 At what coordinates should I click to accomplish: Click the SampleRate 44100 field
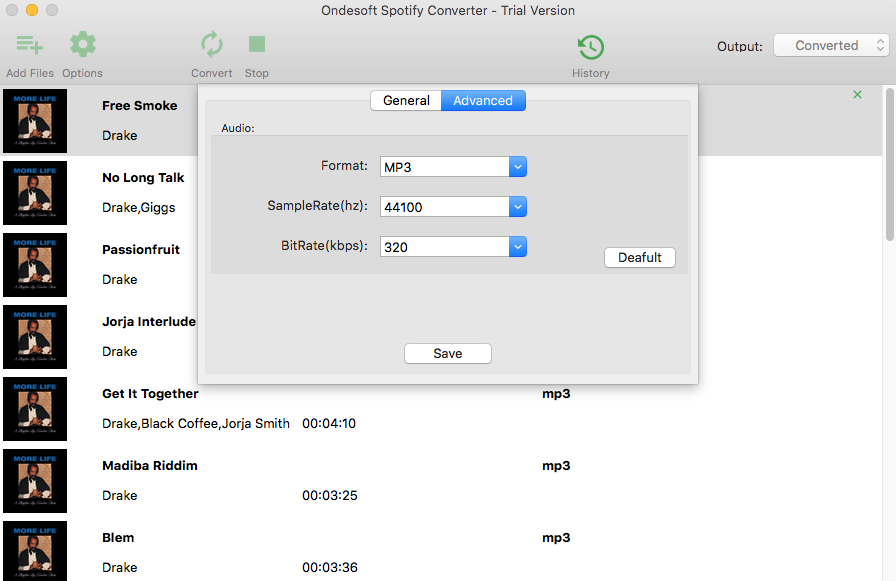(x=445, y=207)
